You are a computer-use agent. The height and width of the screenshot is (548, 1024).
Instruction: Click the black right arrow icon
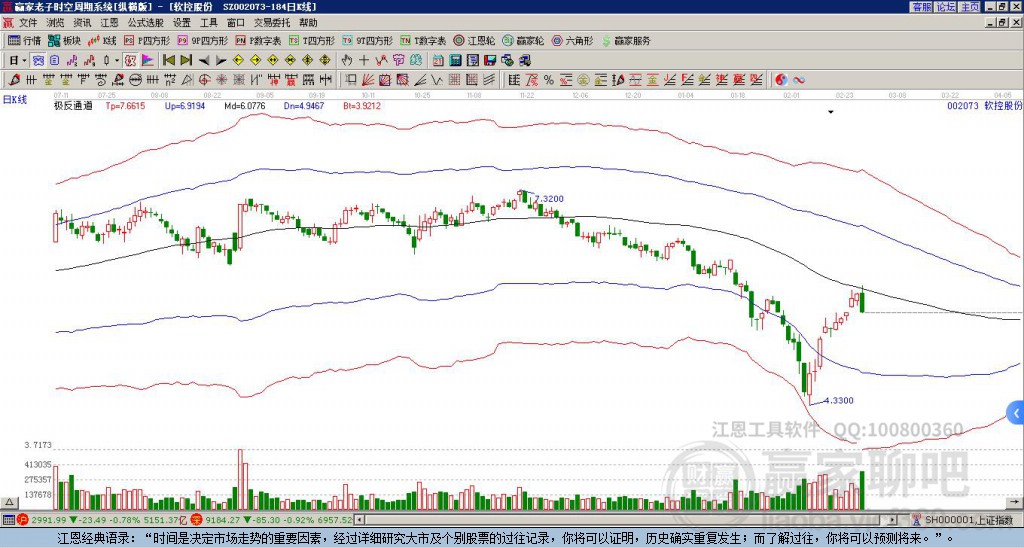click(x=221, y=61)
